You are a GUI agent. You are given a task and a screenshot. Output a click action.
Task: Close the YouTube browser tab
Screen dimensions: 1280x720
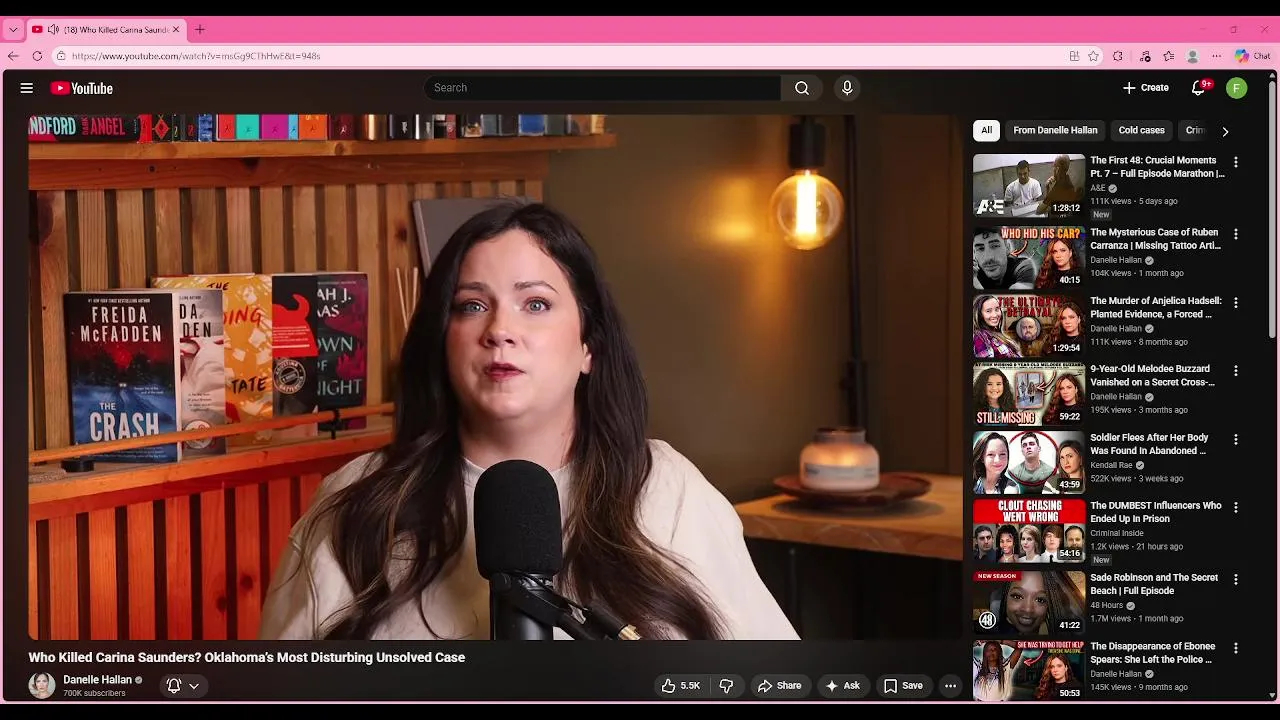pos(176,29)
